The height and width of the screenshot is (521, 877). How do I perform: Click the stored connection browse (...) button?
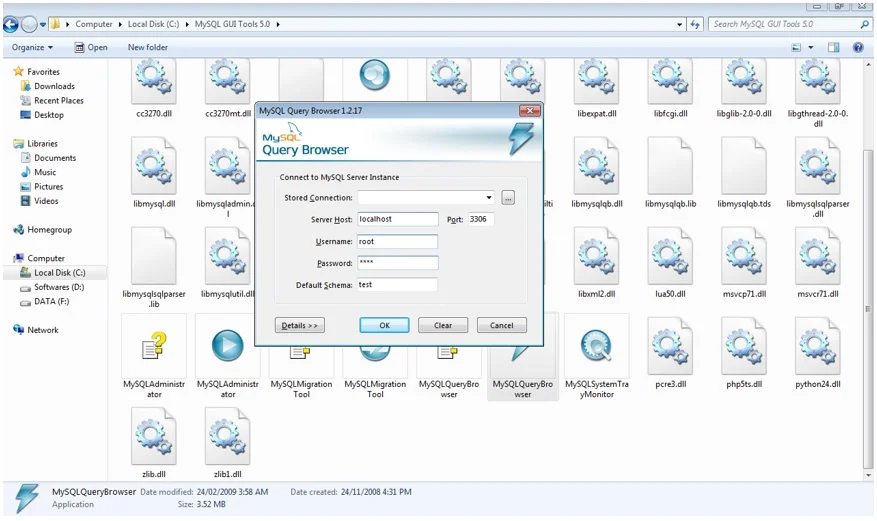coord(508,198)
